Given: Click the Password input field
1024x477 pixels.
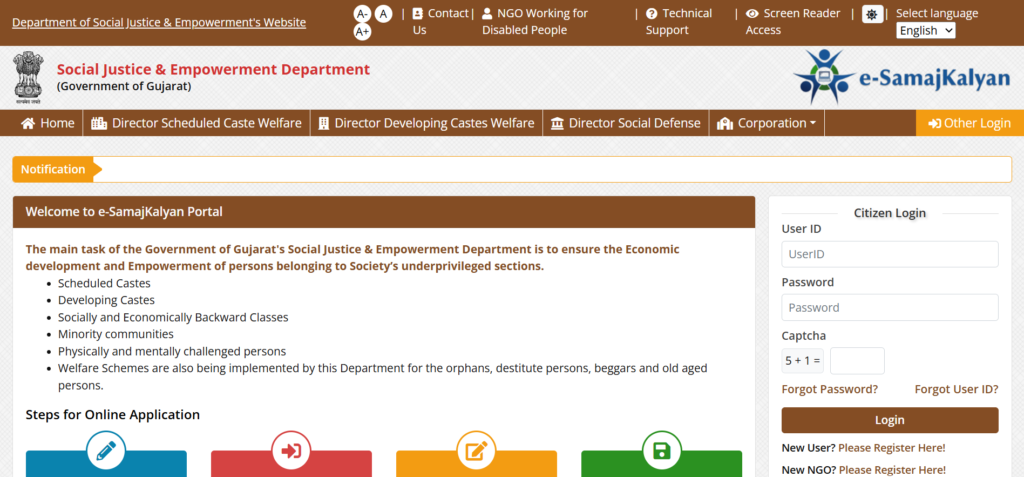Looking at the screenshot, I should click(889, 307).
